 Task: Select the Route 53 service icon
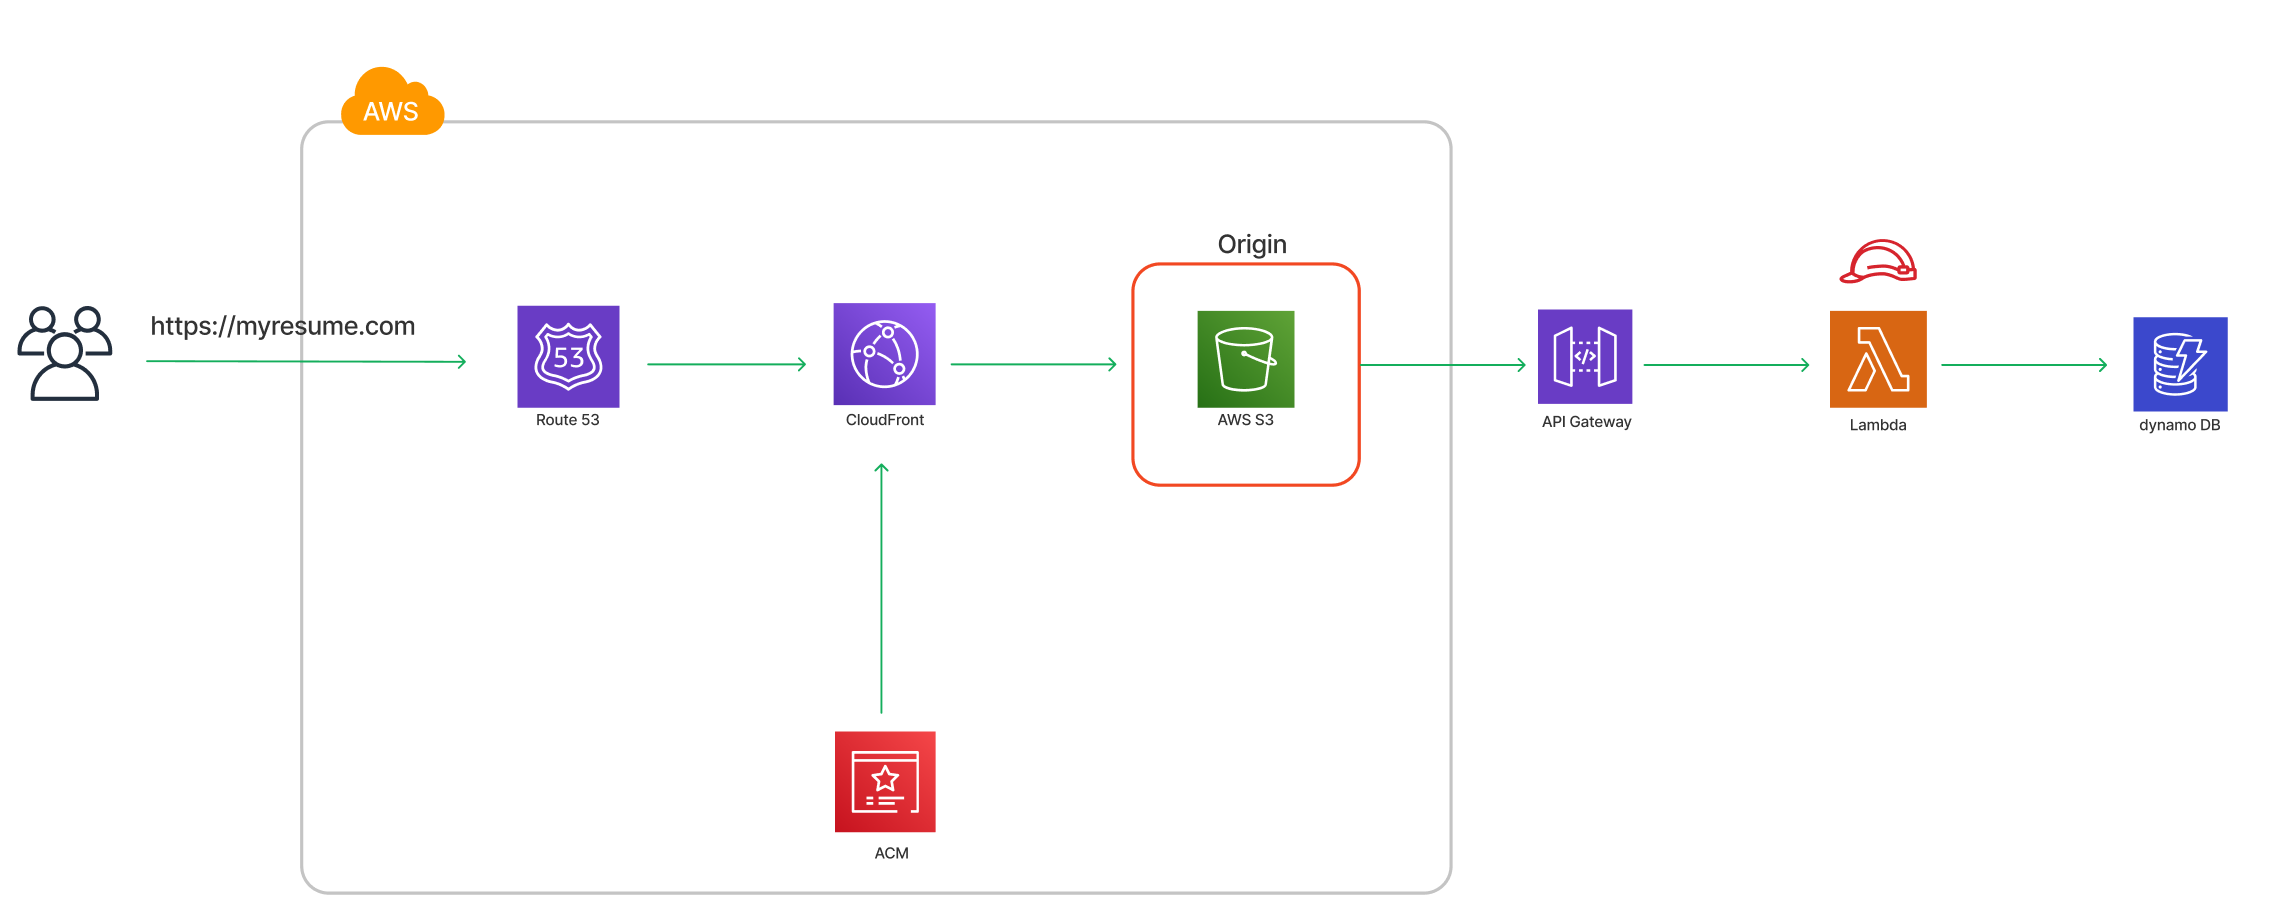click(568, 356)
